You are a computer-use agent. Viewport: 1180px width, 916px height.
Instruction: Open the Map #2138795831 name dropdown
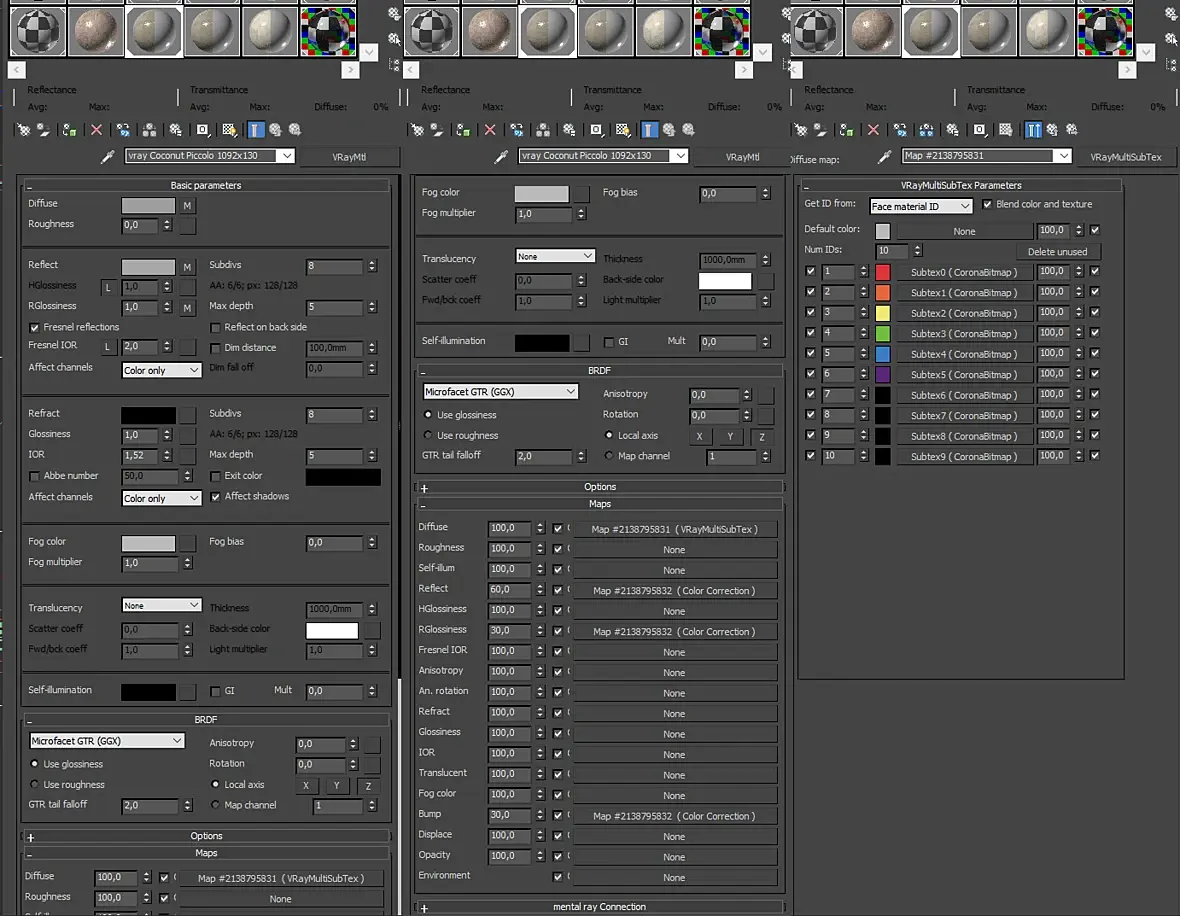[x=1062, y=156]
